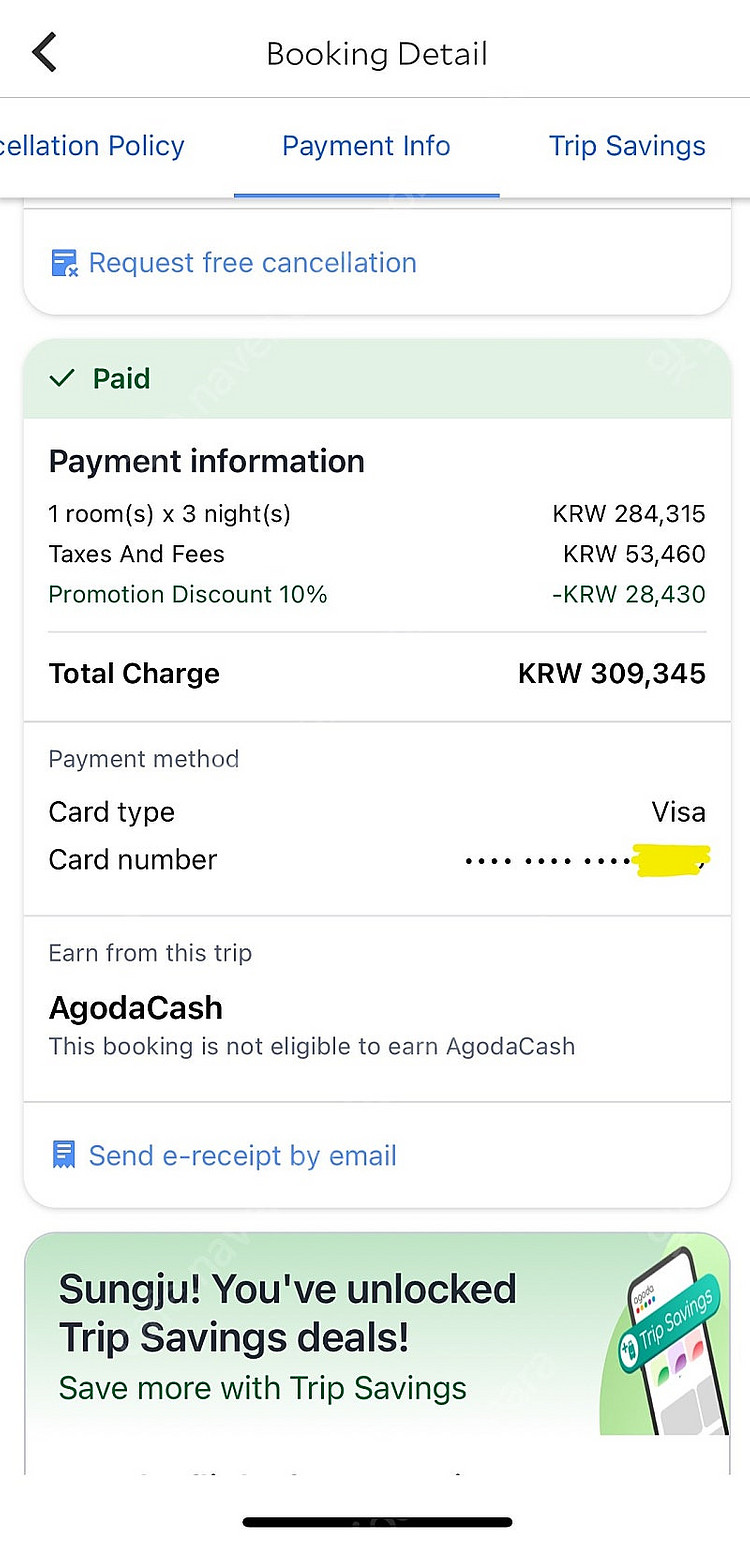This screenshot has height=1543, width=750.
Task: Tap the AgodaCash heading
Action: tap(135, 1008)
